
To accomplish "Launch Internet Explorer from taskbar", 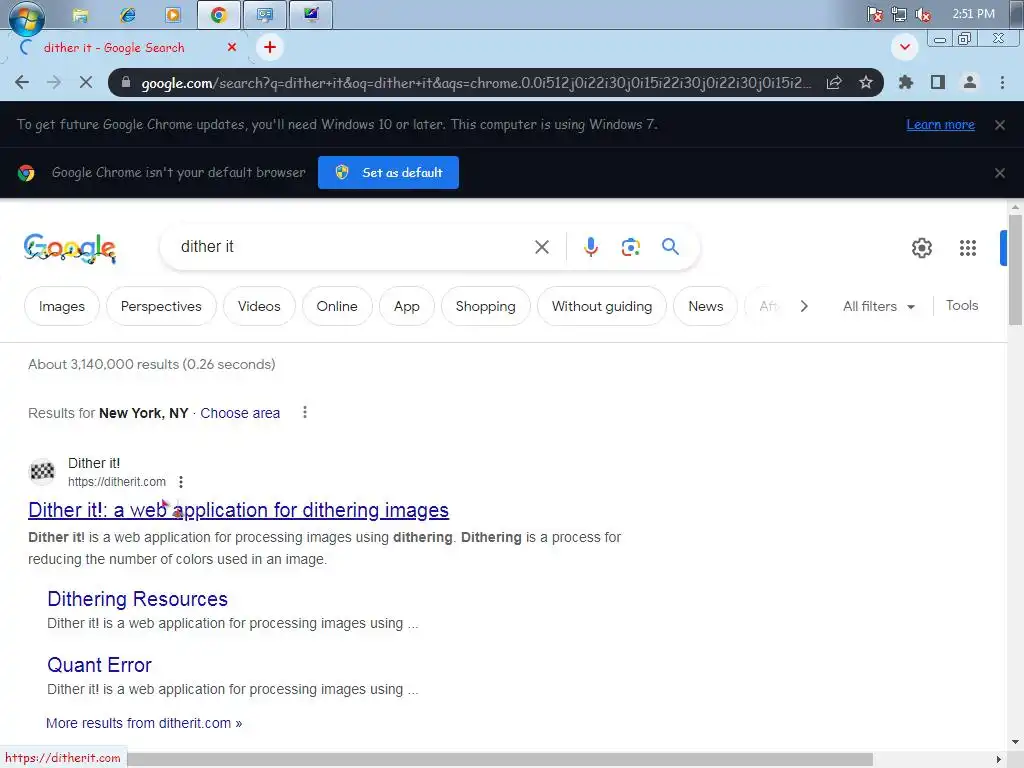I will coord(127,15).
